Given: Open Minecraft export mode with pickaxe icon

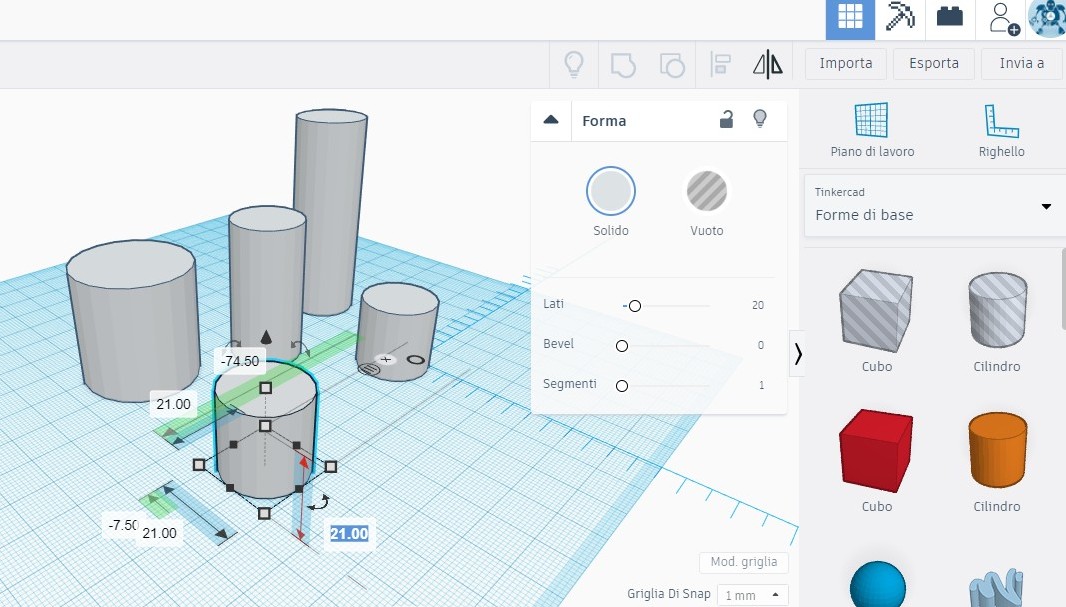Looking at the screenshot, I should [x=899, y=19].
